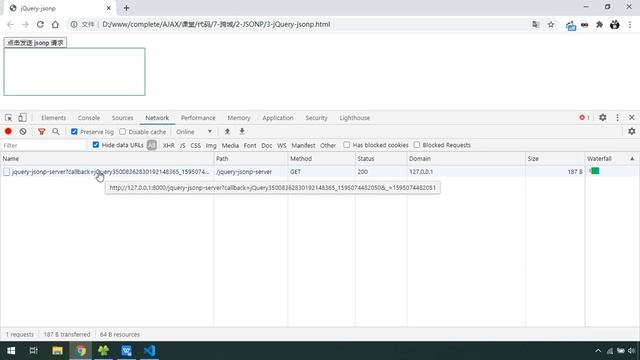Click the green waterfall timing bar
640x360 pixels.
(595, 171)
